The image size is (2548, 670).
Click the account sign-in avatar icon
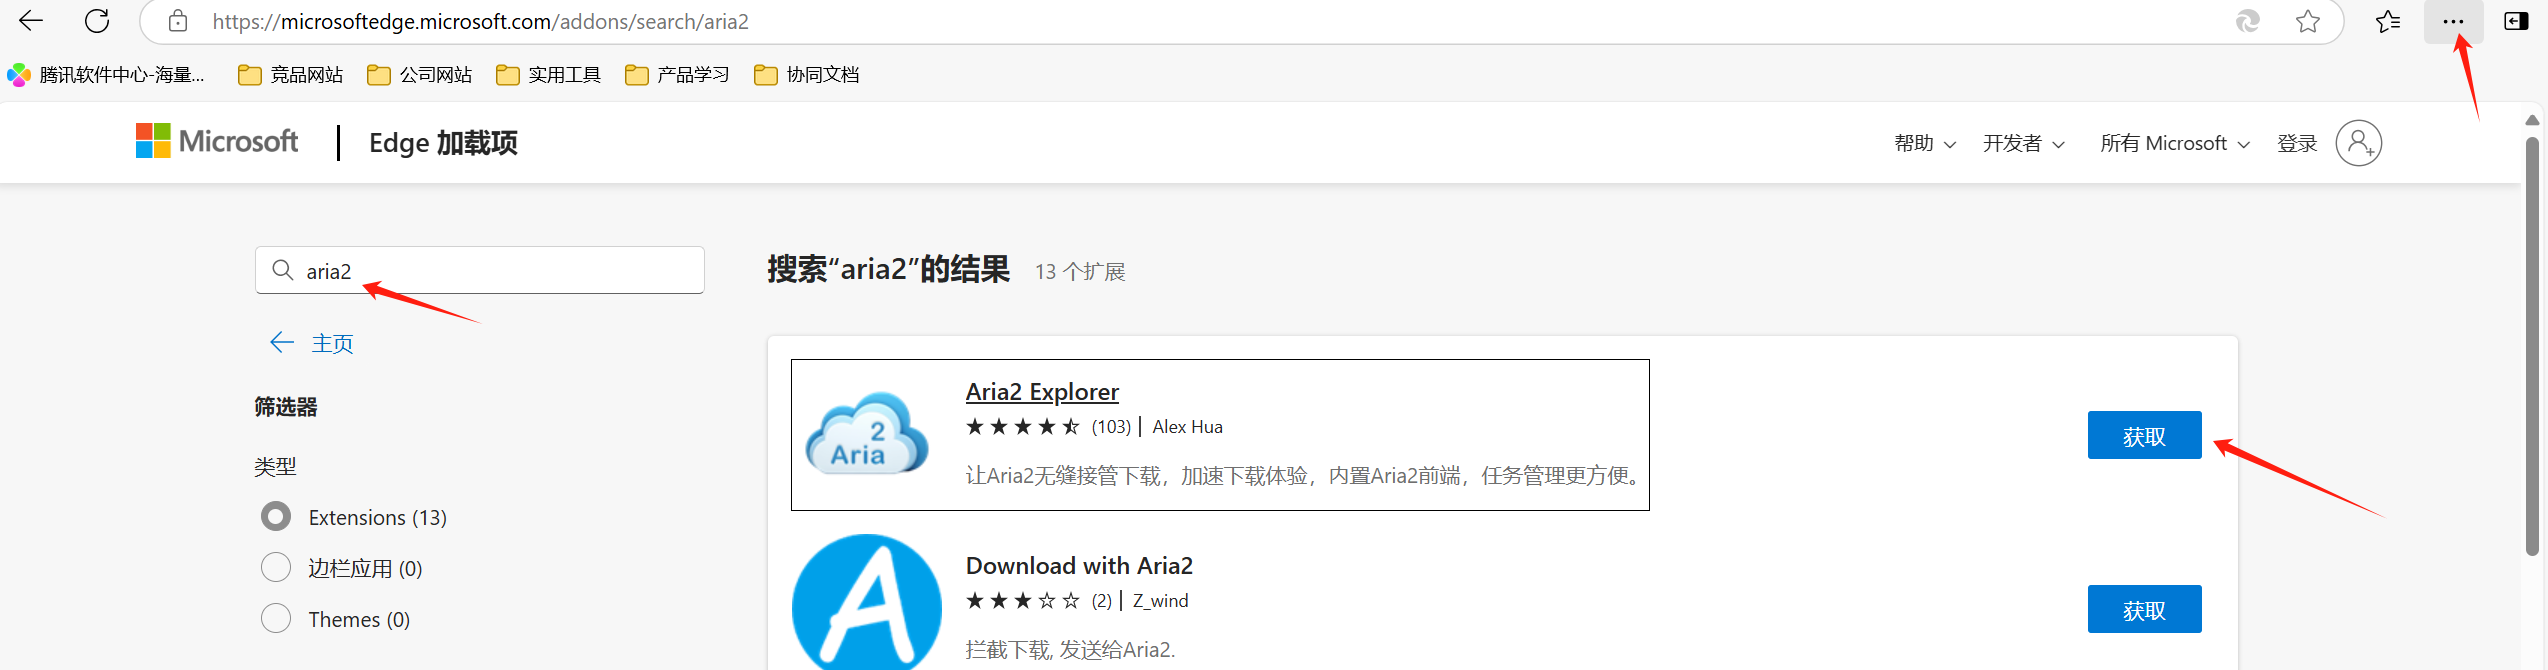tap(2358, 143)
